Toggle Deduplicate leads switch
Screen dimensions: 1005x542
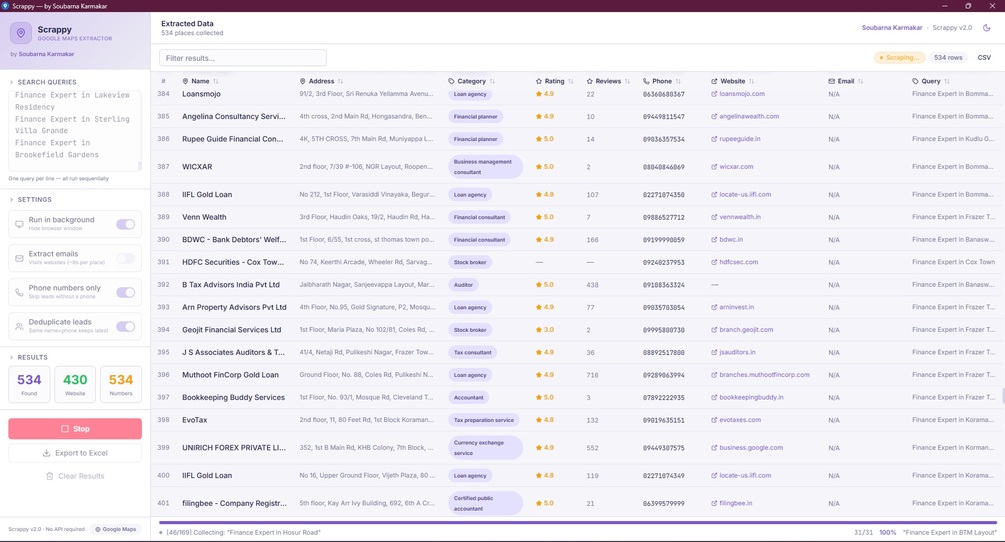click(126, 326)
